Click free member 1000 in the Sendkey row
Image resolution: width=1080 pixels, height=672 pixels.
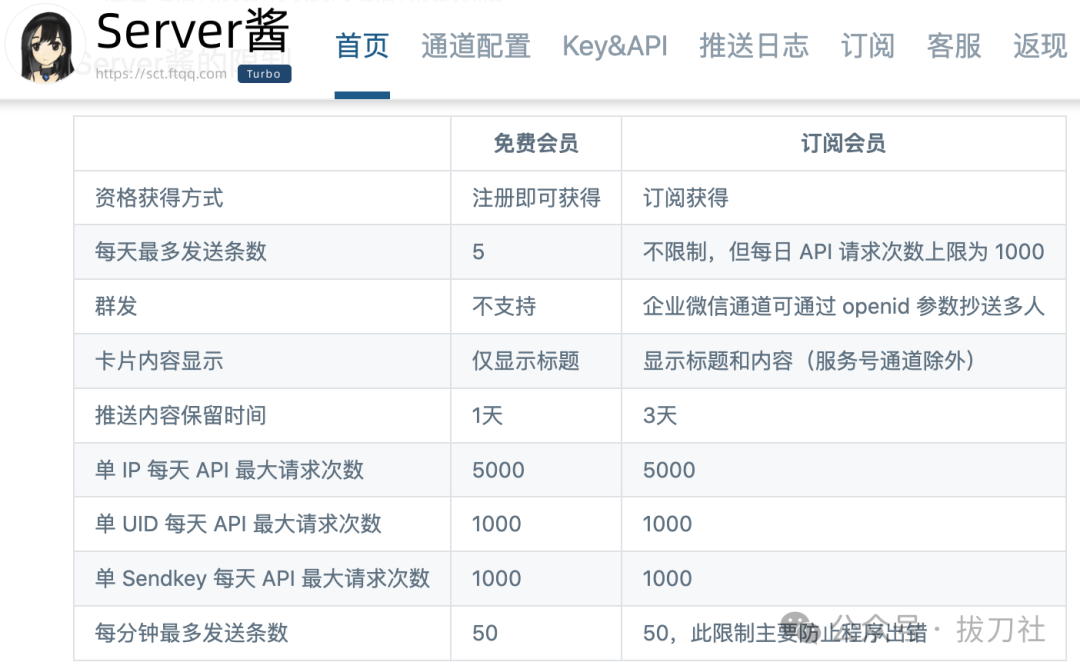pyautogui.click(x=496, y=578)
